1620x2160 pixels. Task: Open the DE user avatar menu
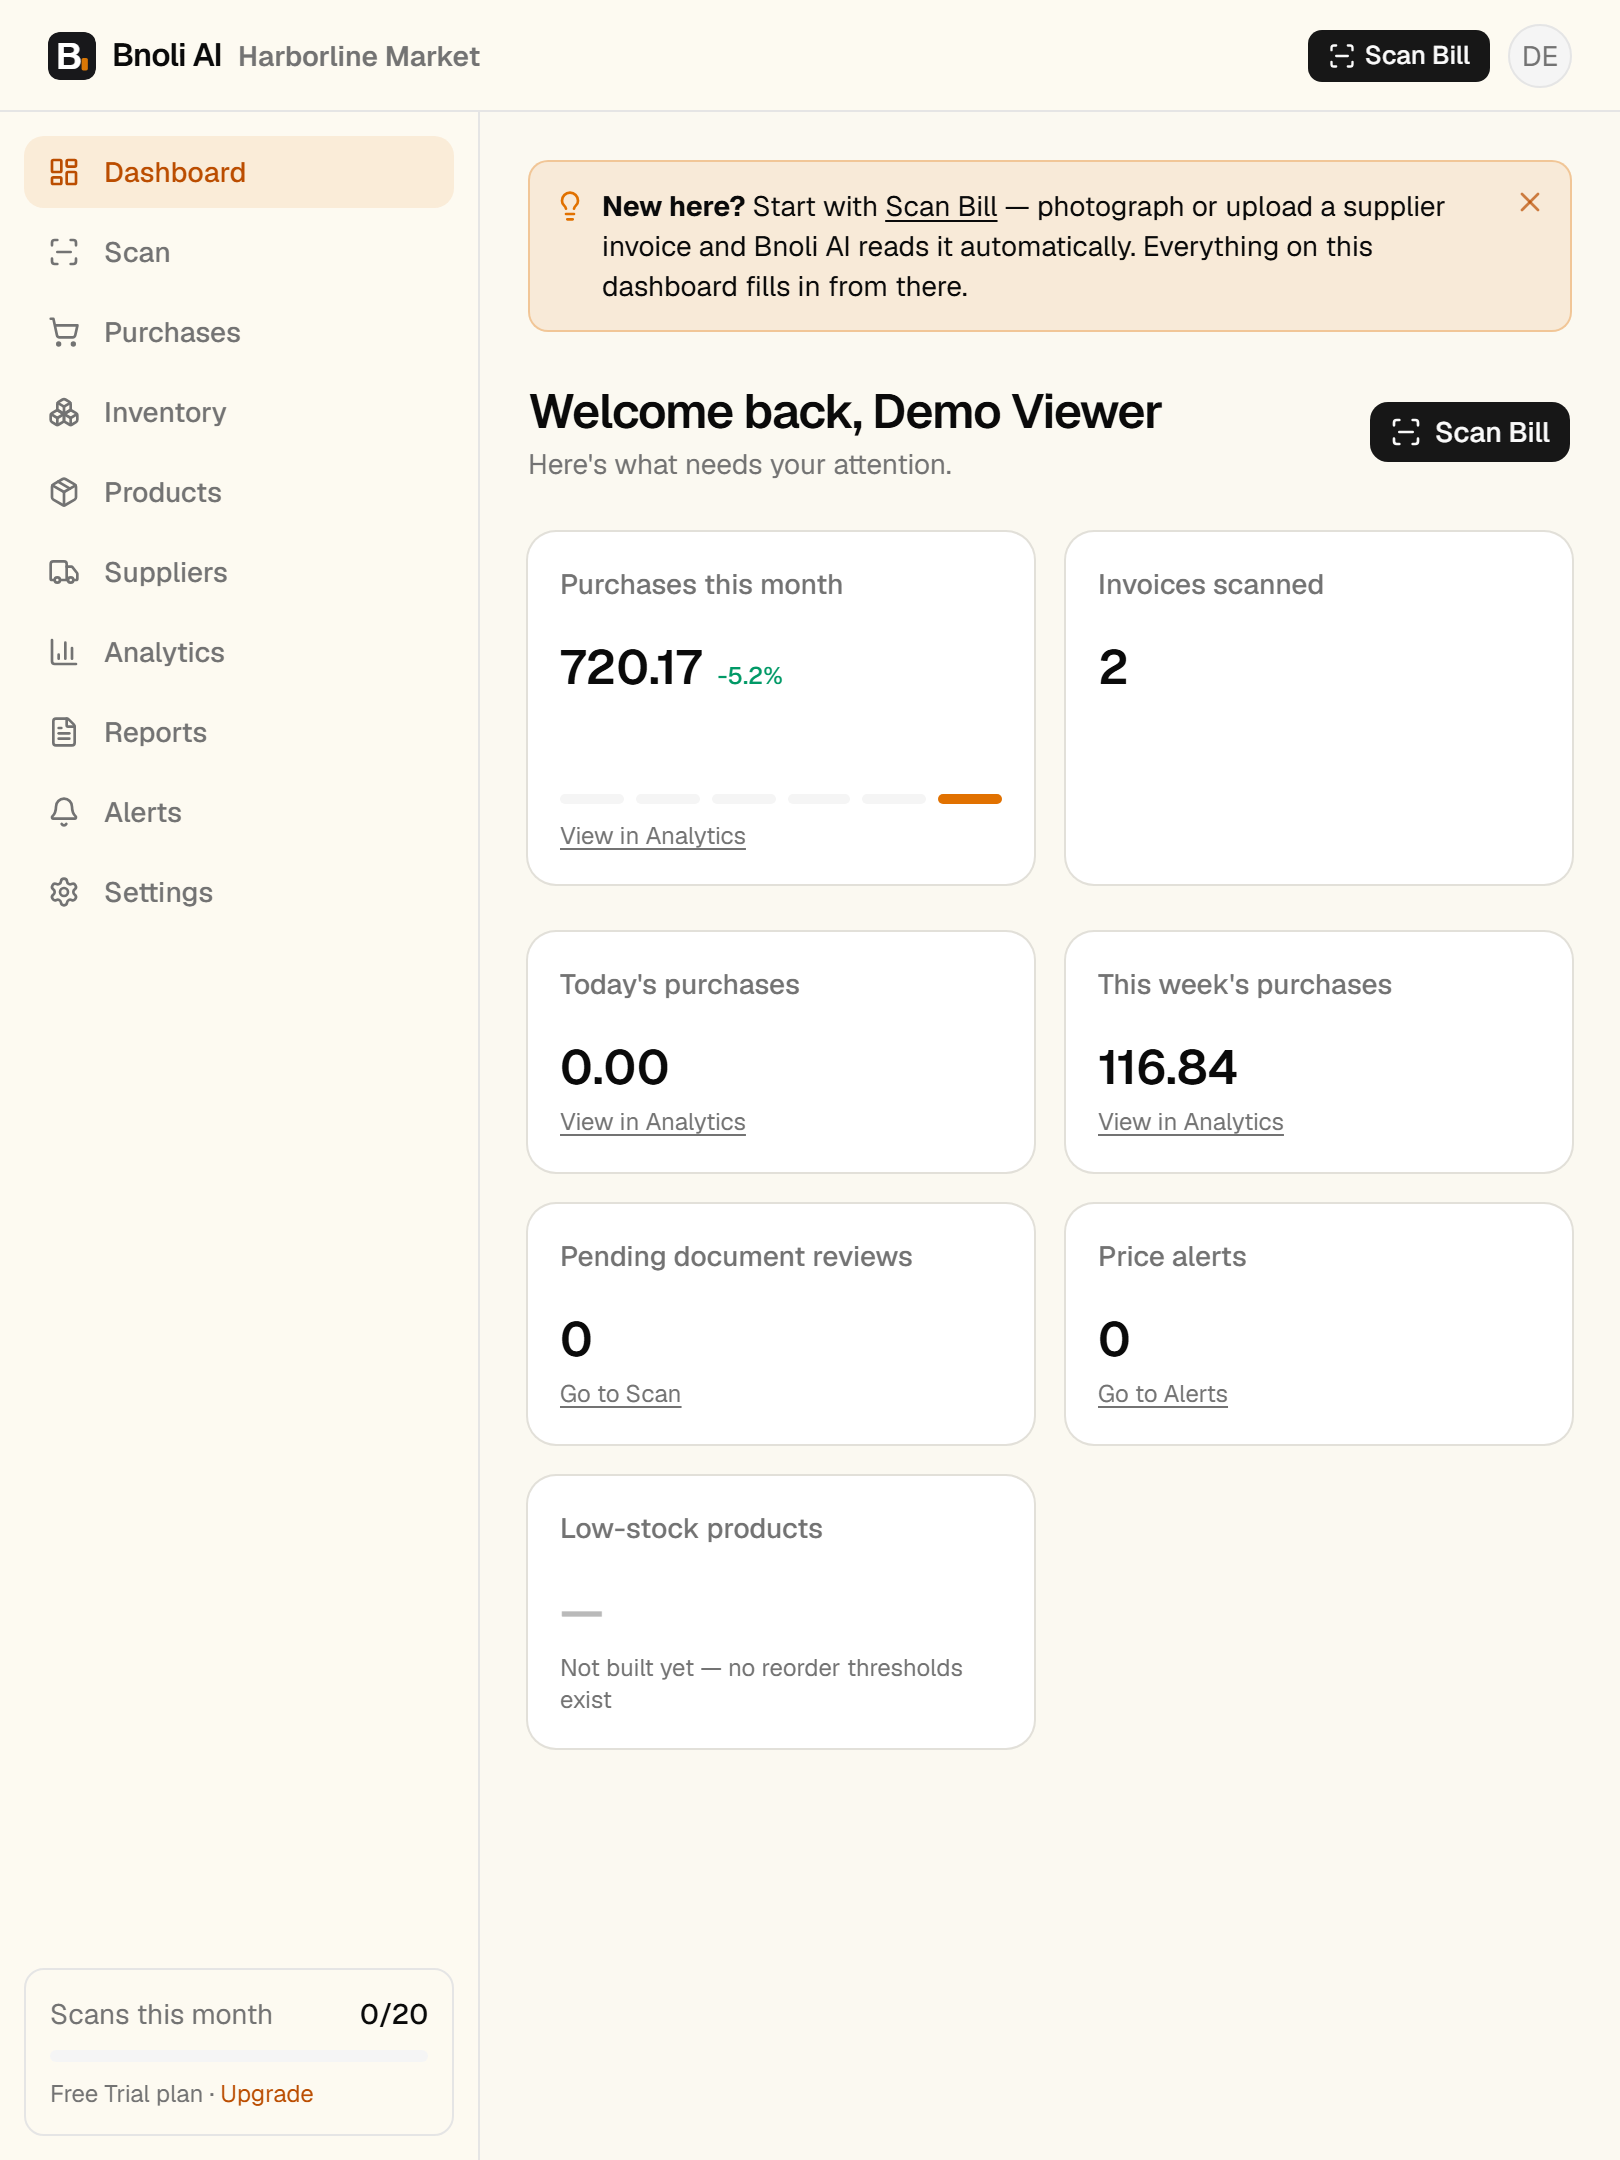tap(1540, 56)
